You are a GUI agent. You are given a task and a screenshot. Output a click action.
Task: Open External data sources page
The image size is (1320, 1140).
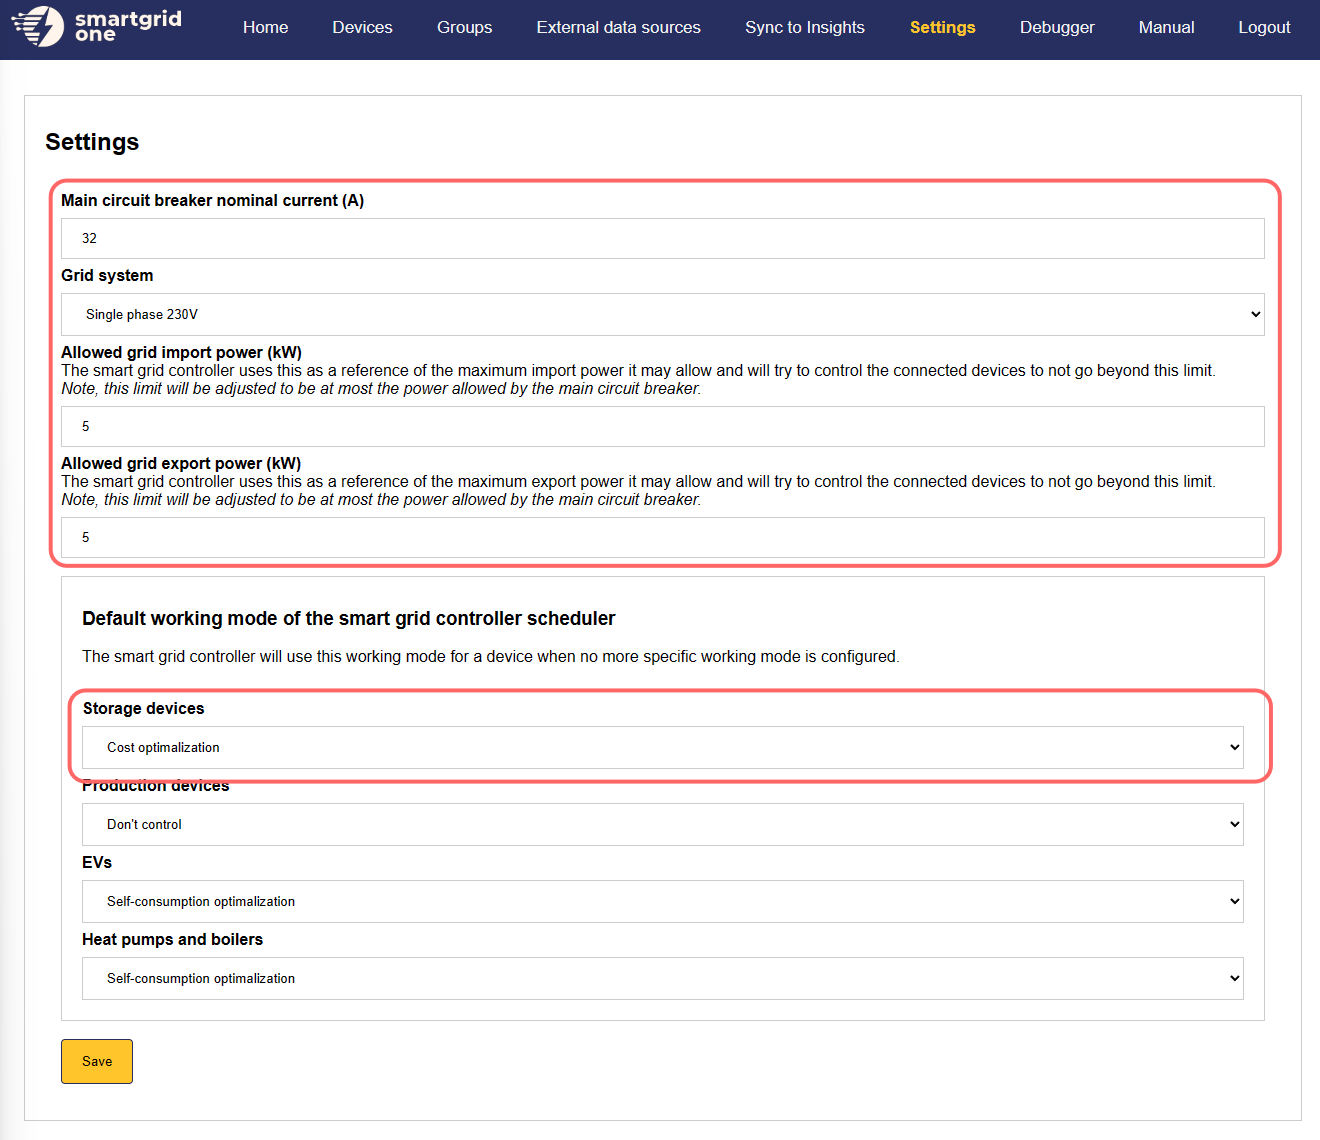[618, 28]
